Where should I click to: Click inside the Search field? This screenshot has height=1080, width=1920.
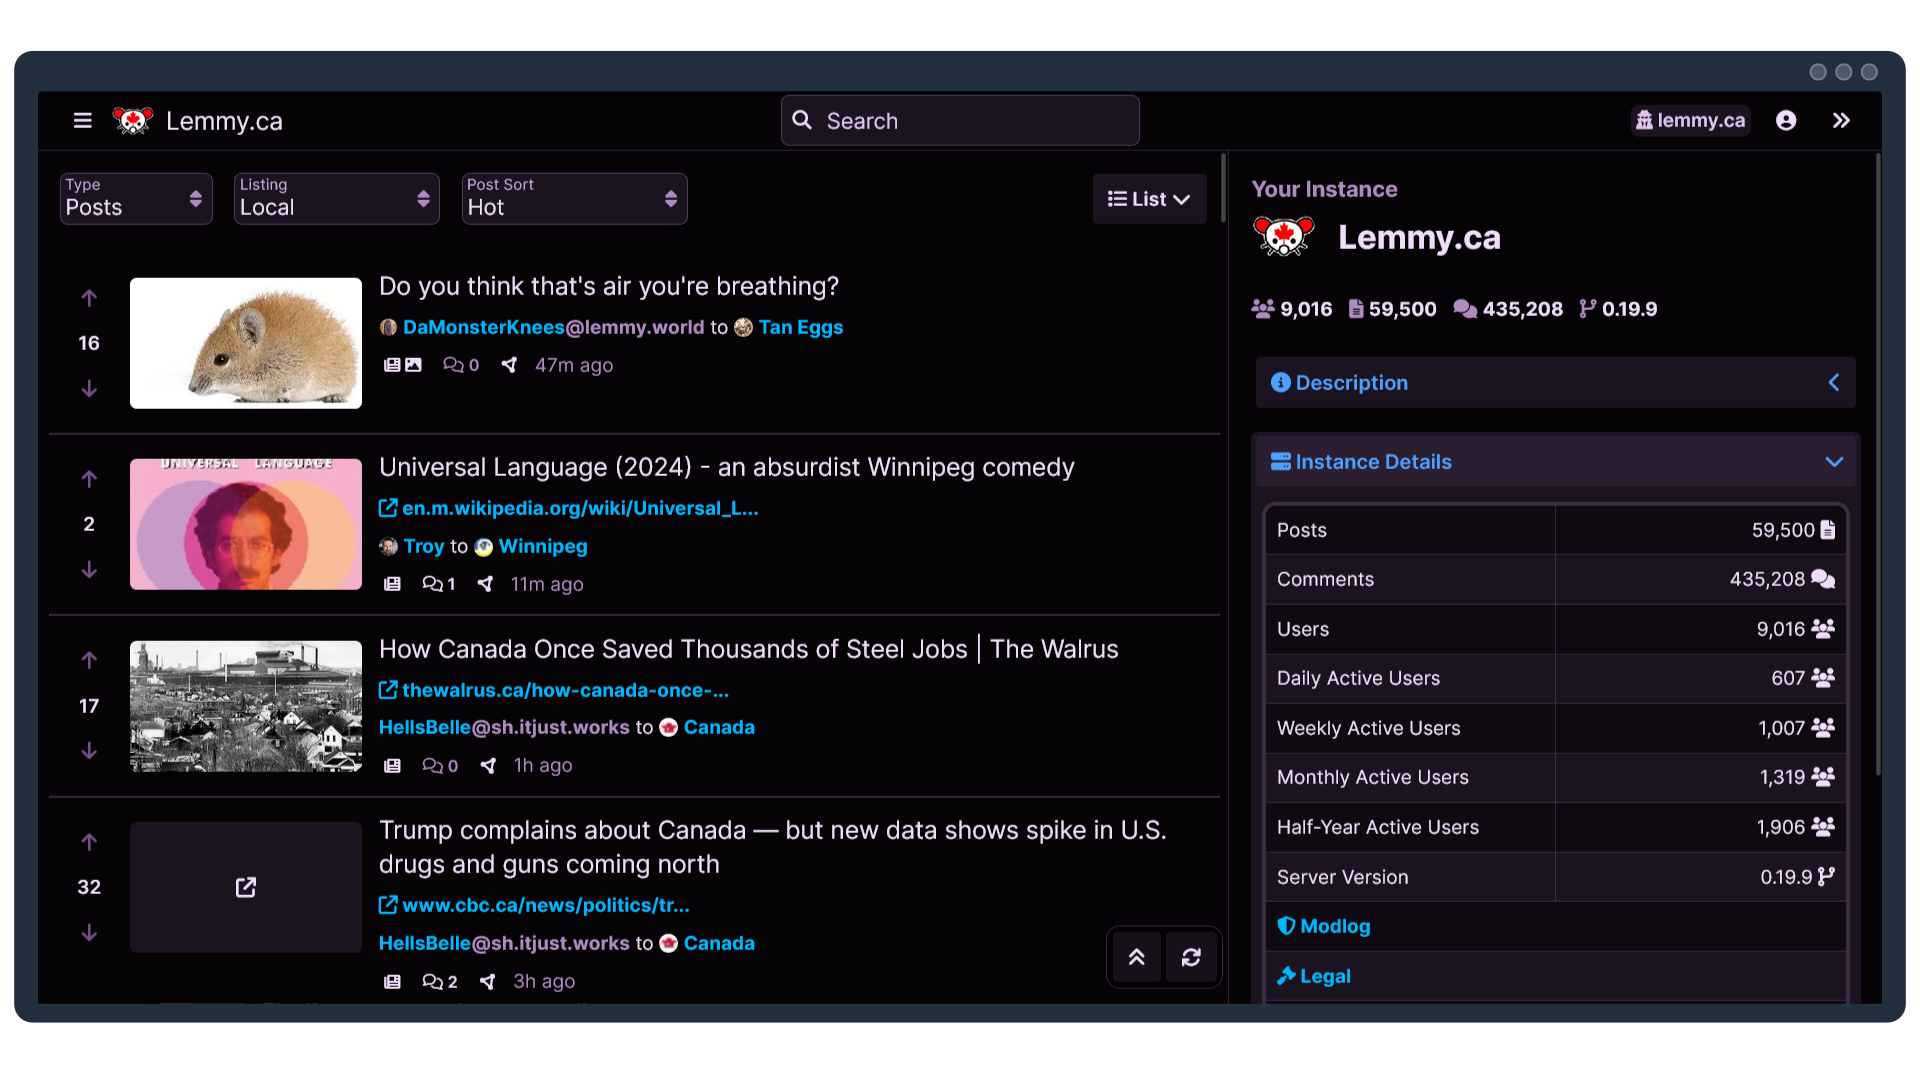(x=960, y=120)
